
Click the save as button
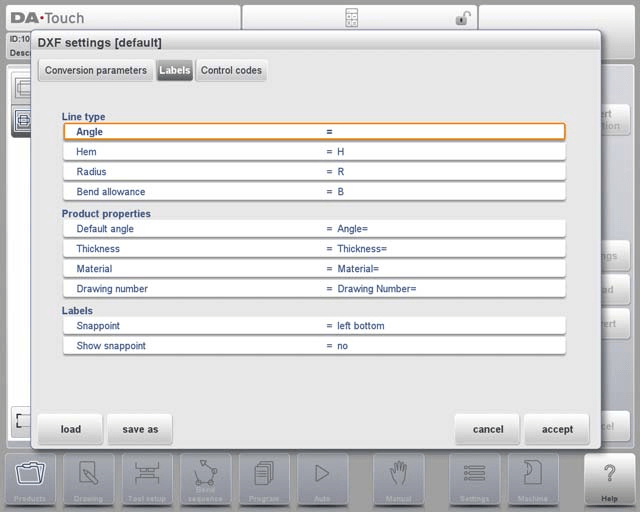click(x=140, y=429)
